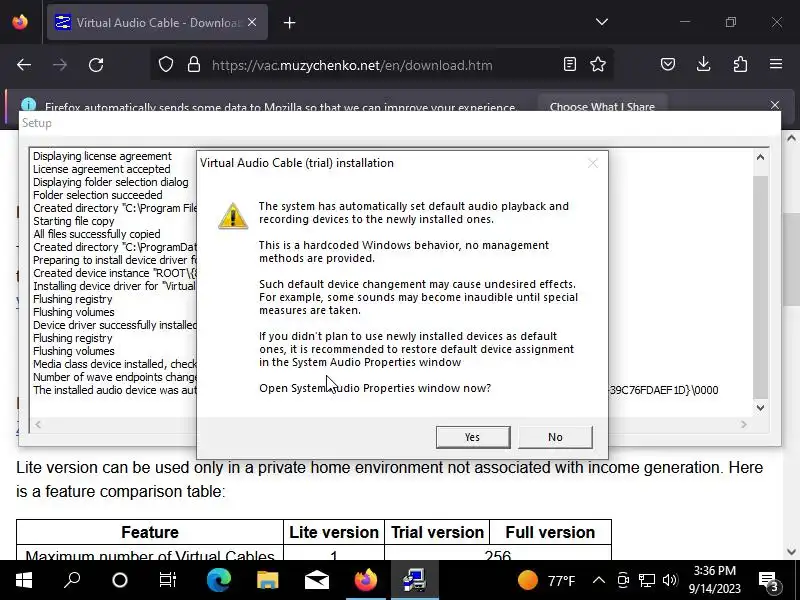Show hidden system tray icons
The height and width of the screenshot is (600, 800).
click(x=599, y=580)
